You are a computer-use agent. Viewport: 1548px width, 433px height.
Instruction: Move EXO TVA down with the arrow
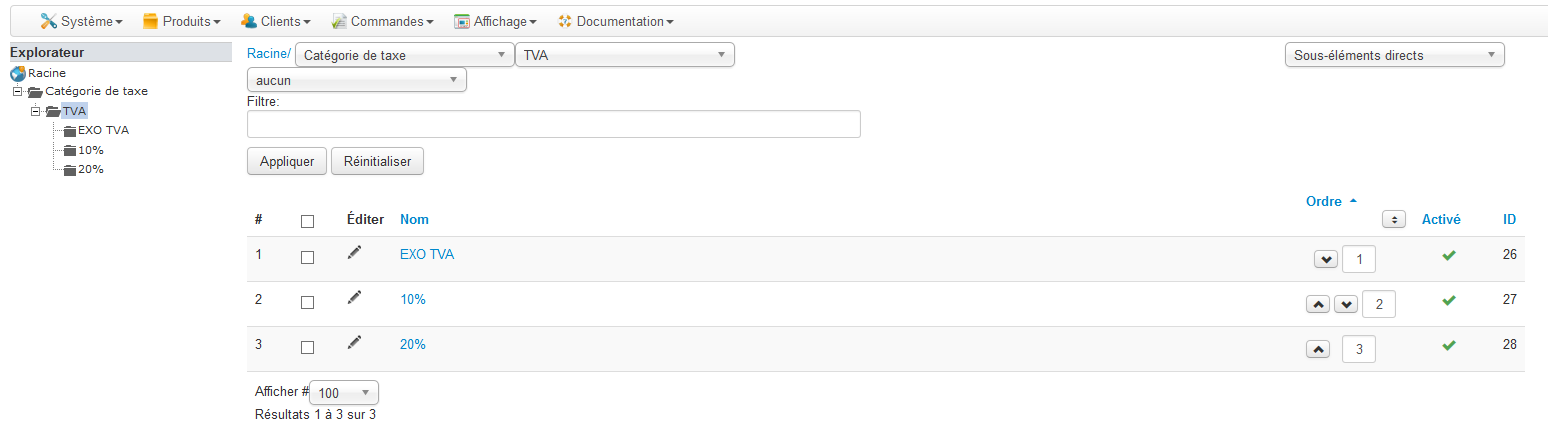tap(1325, 259)
